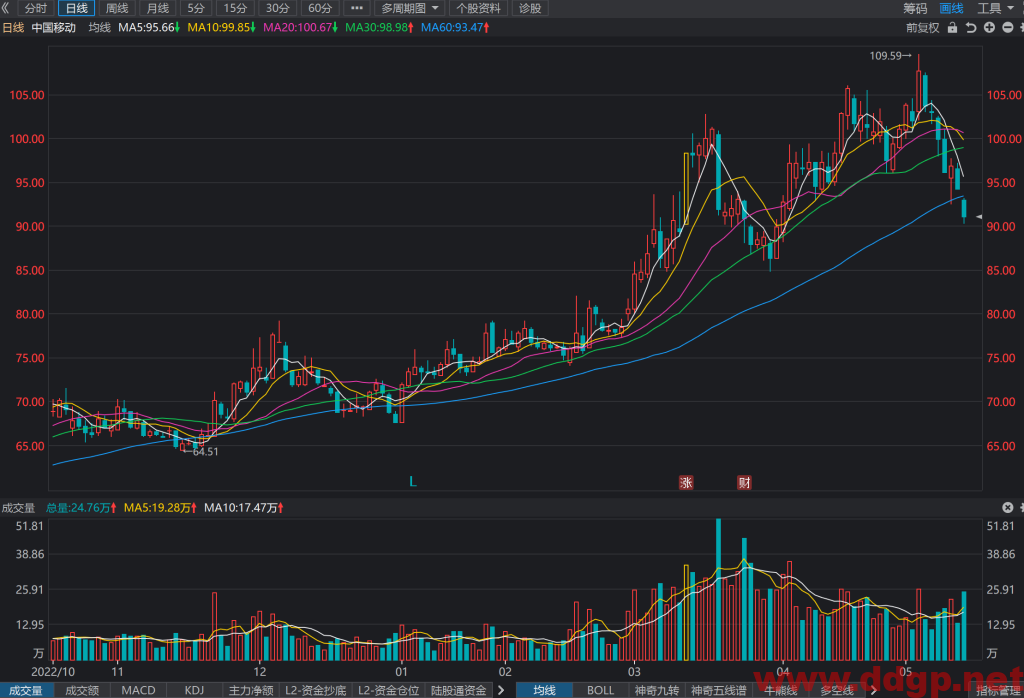Click the collapse double-chevron at top left
Image resolution: width=1024 pixels, height=698 pixels.
5,8
